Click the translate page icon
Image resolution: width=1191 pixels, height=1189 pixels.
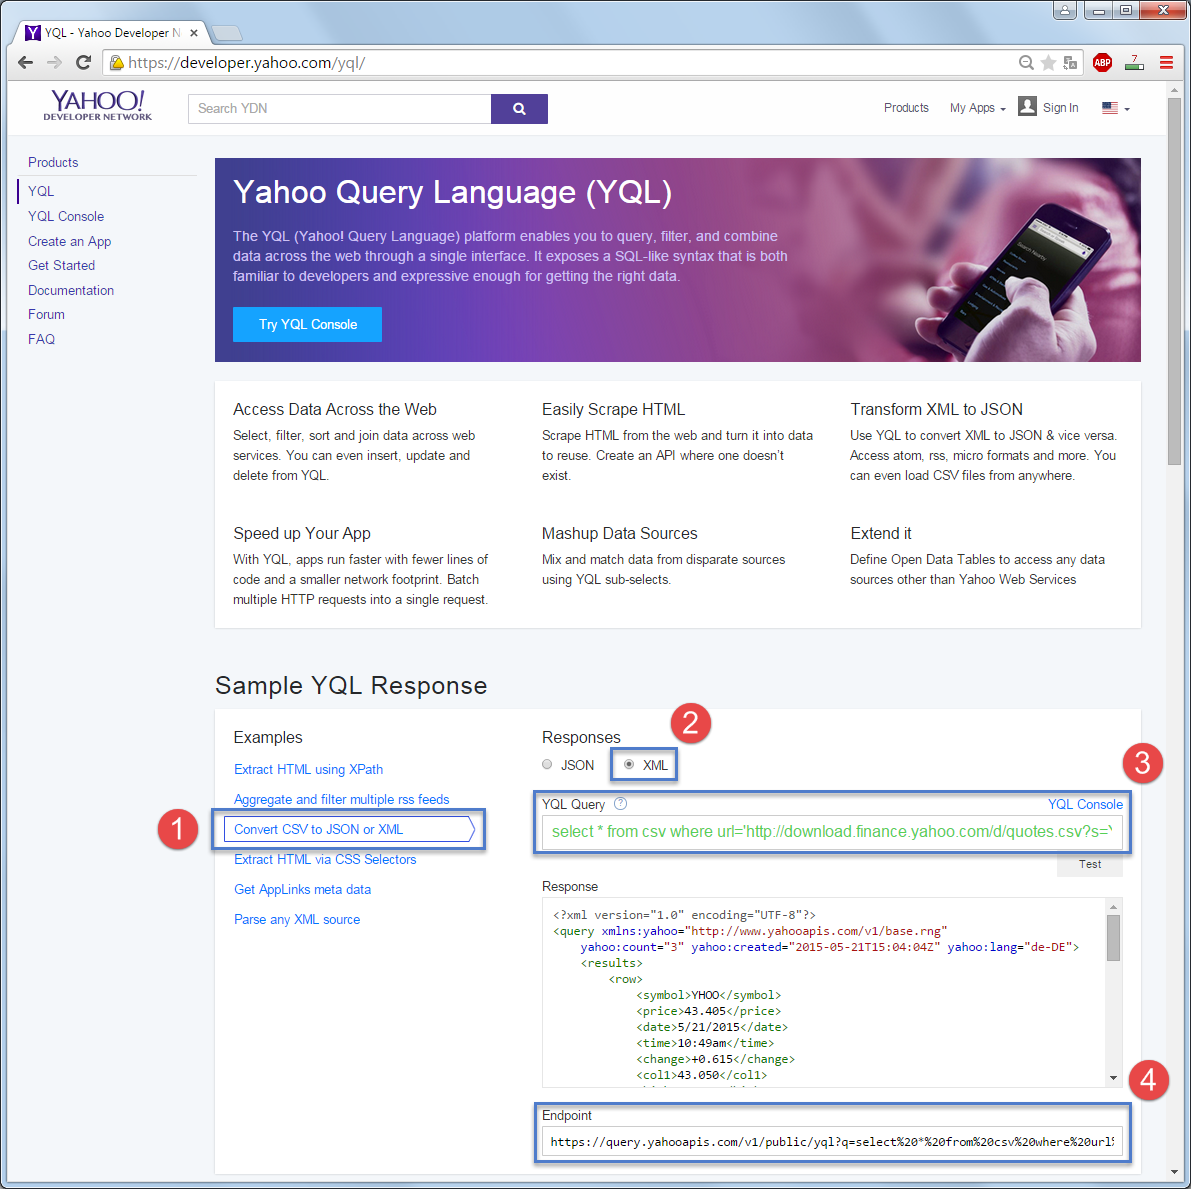(x=1070, y=62)
